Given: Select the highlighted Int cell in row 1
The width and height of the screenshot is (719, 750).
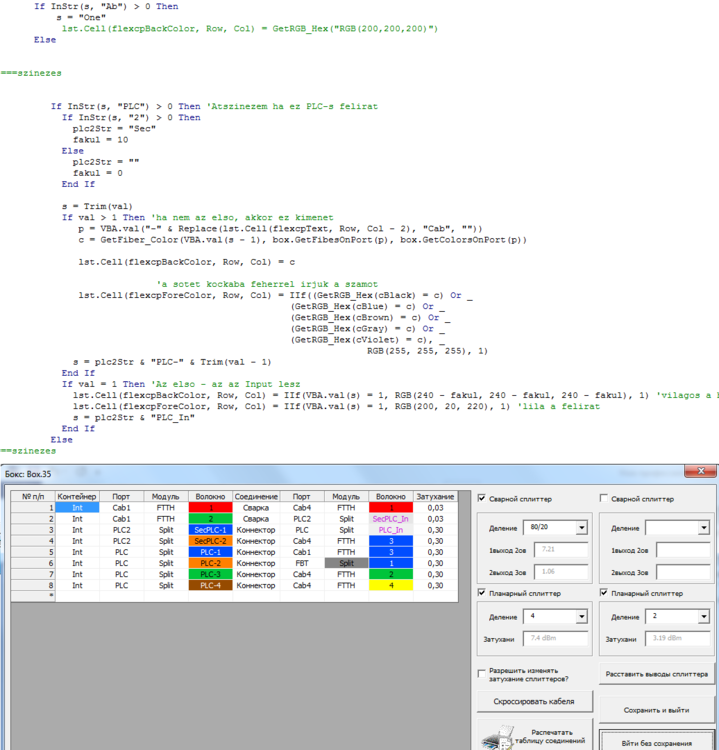Looking at the screenshot, I should click(77, 508).
